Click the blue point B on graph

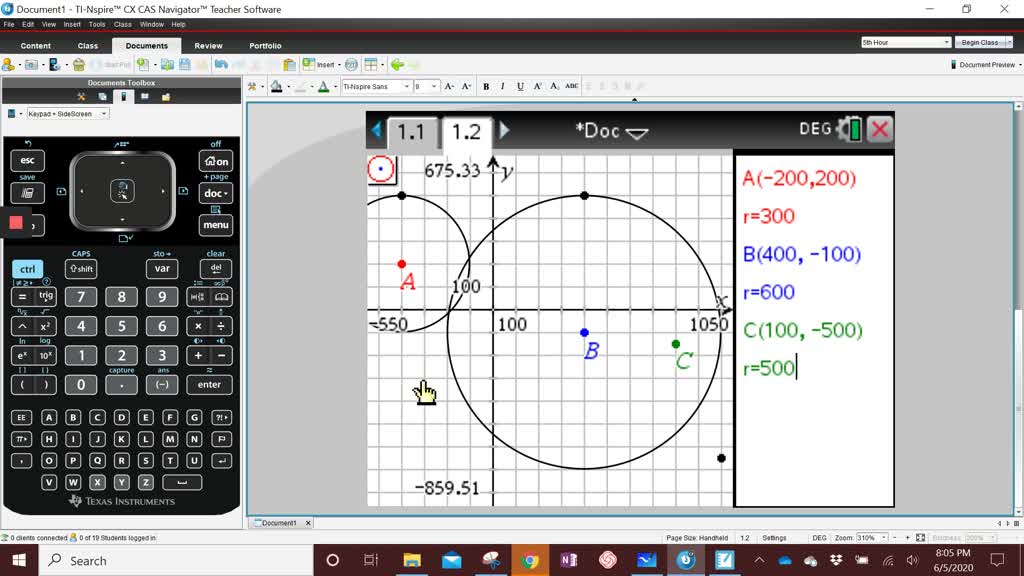coord(584,332)
